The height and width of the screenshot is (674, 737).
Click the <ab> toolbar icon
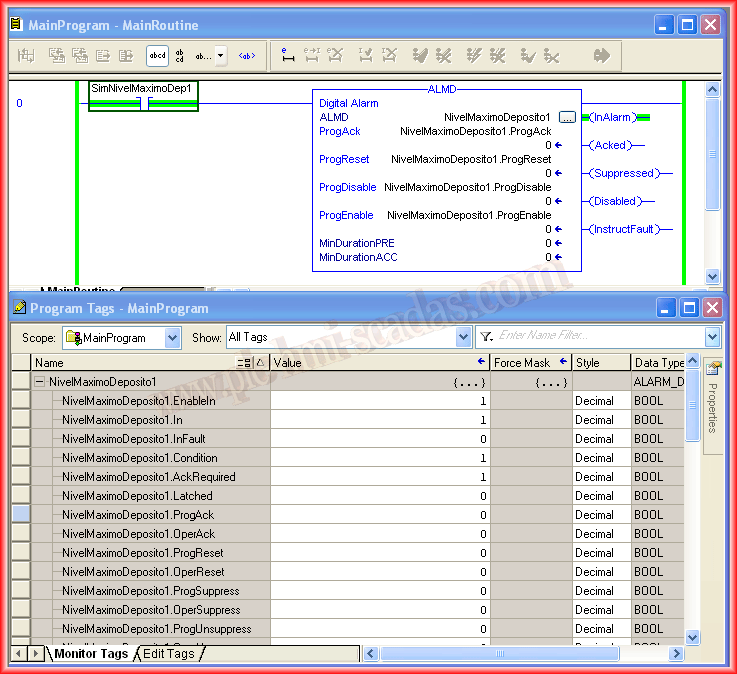point(246,56)
